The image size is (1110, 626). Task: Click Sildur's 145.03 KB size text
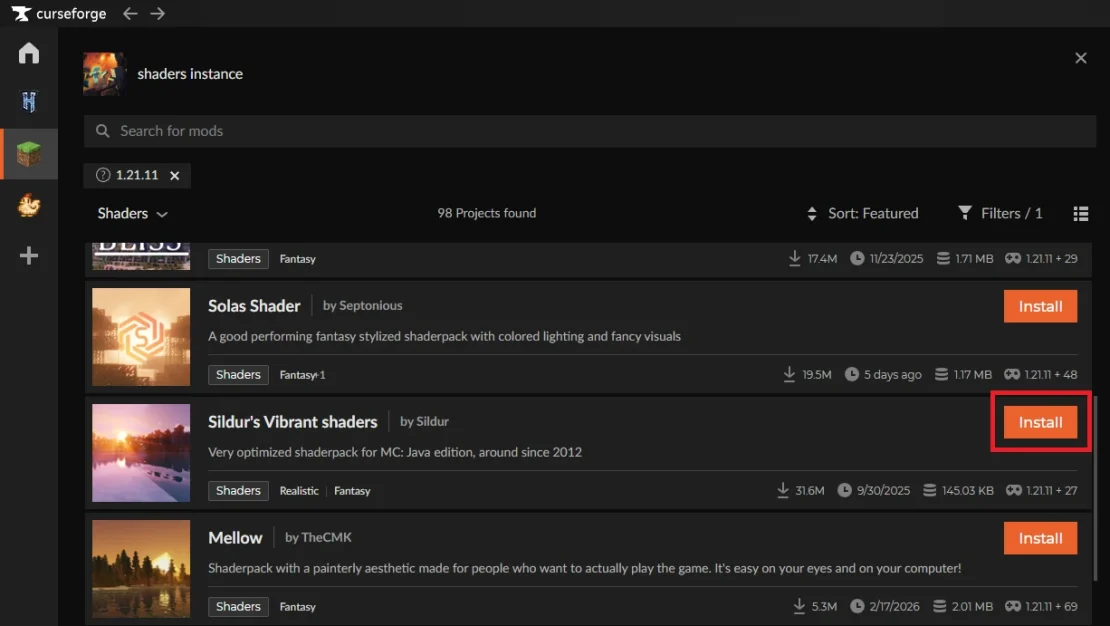coord(968,491)
